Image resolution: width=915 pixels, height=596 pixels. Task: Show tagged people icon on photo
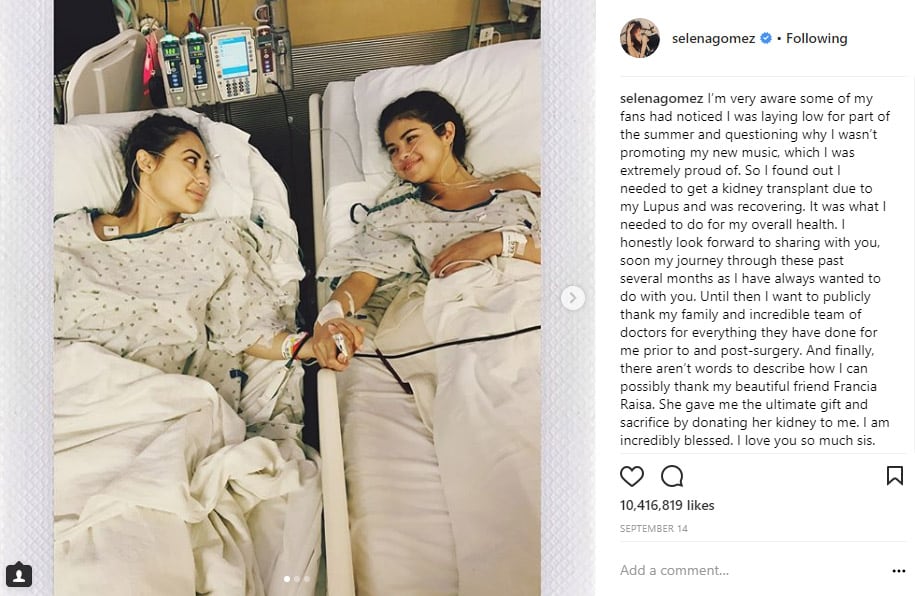[x=19, y=575]
